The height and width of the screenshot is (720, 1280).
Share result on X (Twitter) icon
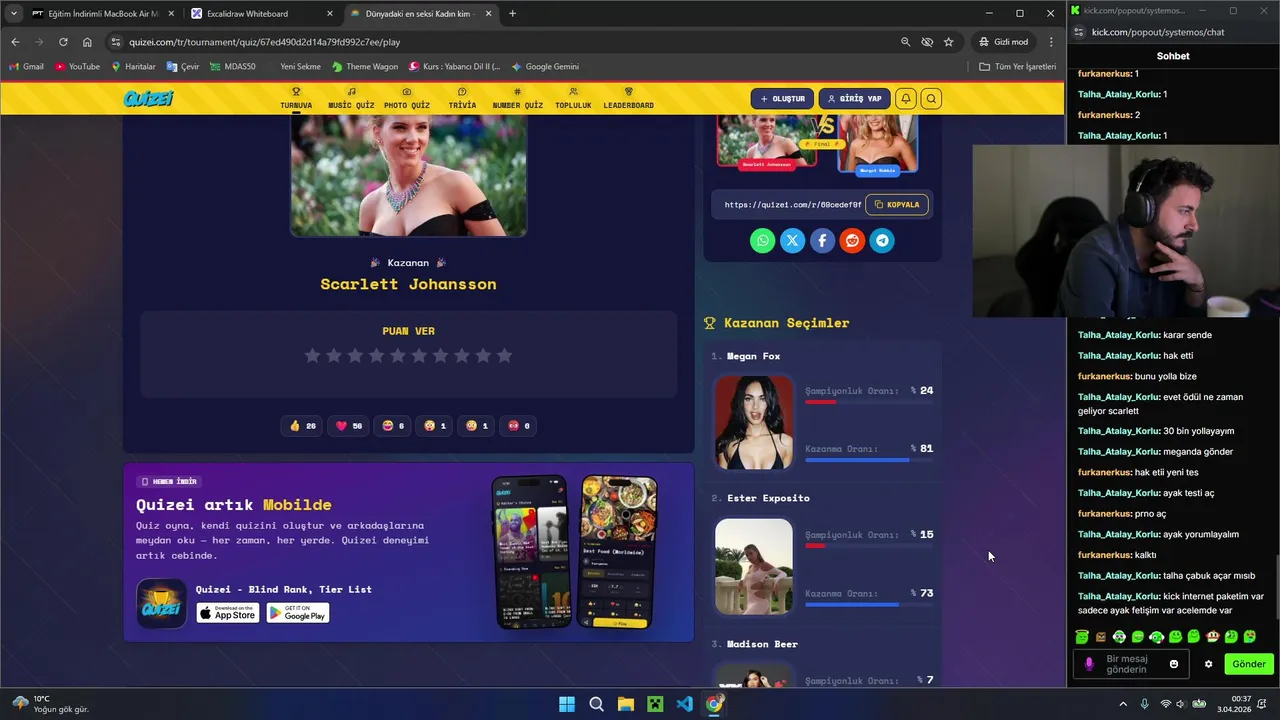pos(792,240)
